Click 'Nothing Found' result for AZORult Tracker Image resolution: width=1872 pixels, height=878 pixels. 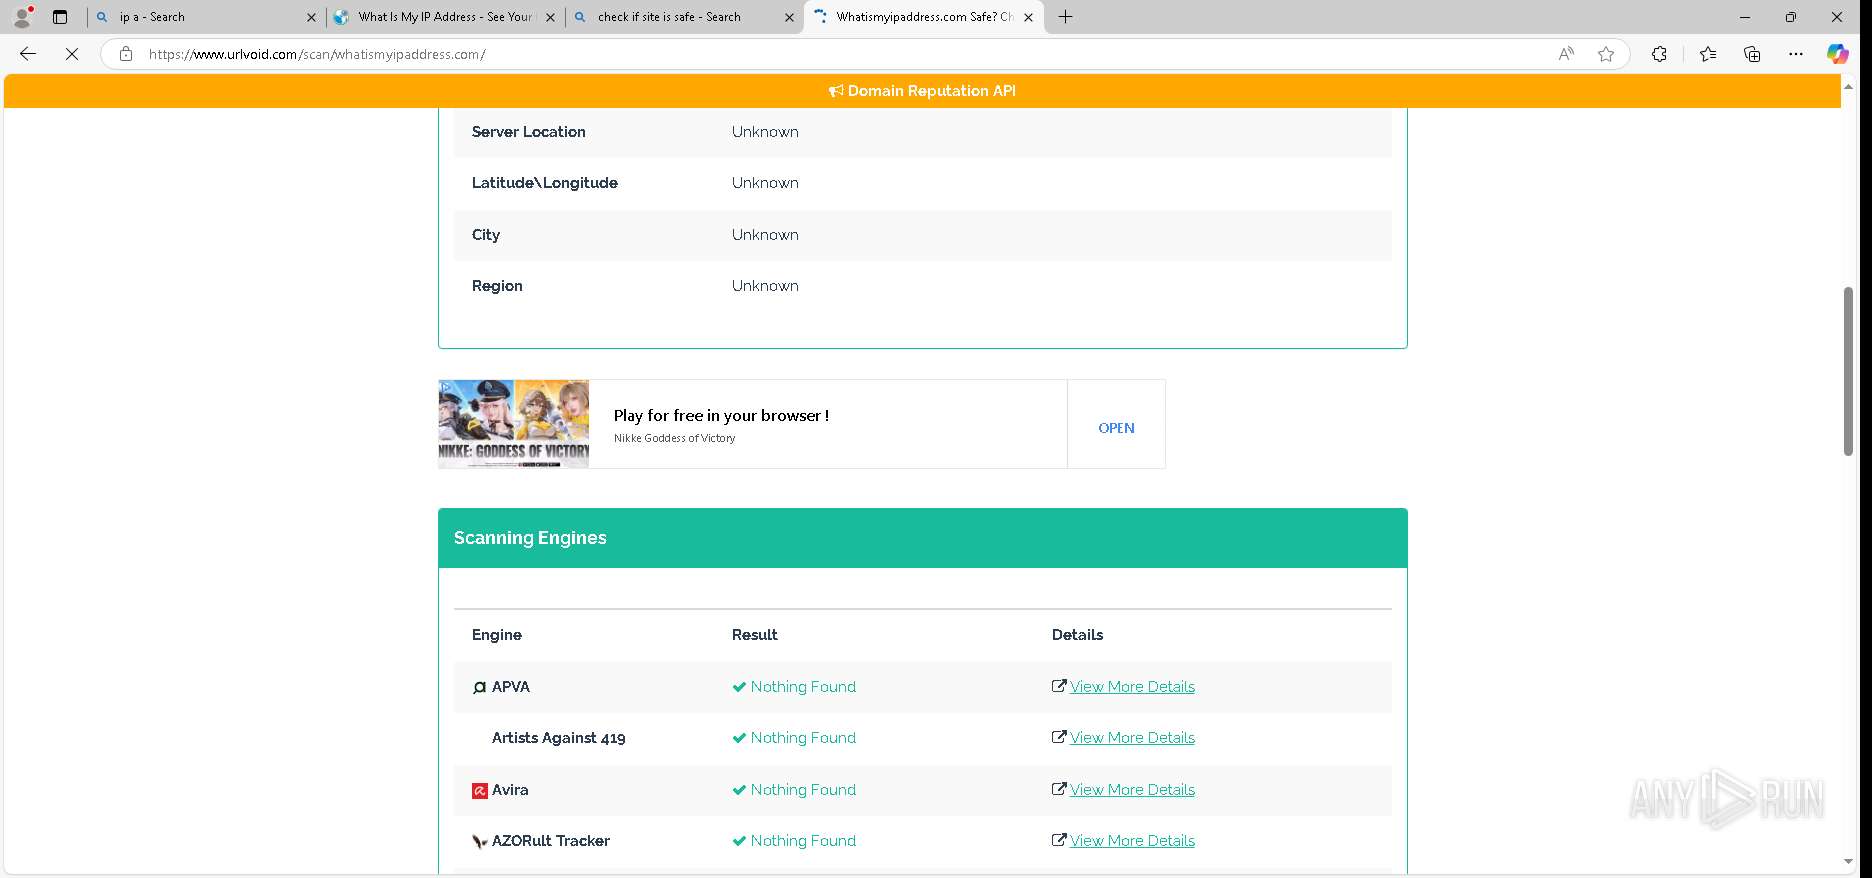794,841
